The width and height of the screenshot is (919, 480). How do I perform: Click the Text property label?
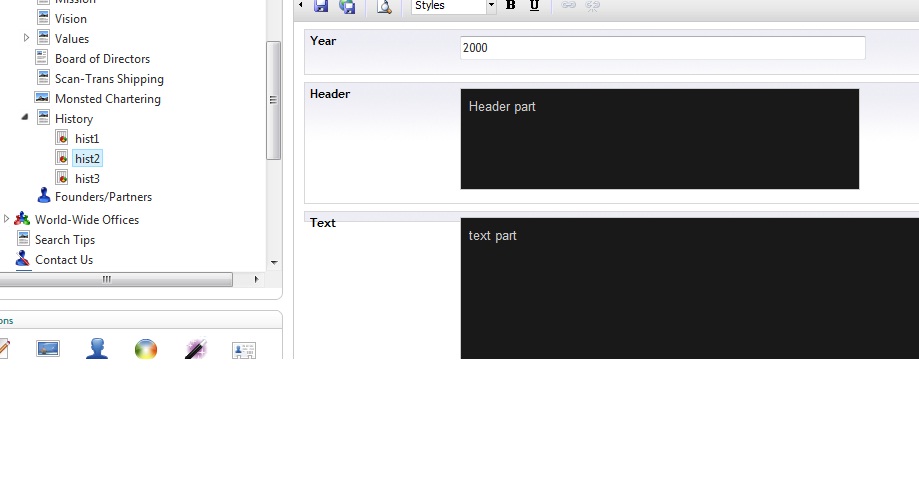click(x=323, y=223)
